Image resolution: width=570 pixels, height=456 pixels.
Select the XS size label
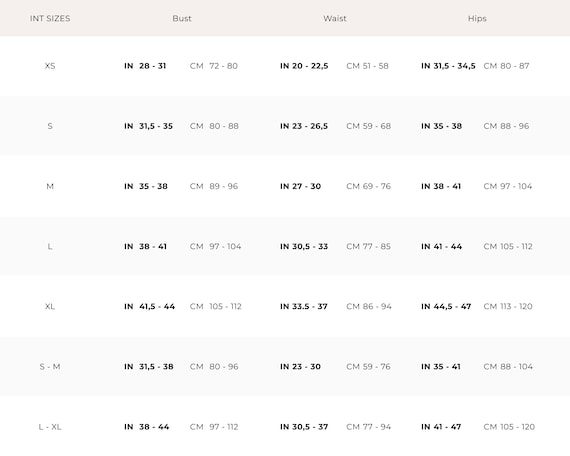50,66
